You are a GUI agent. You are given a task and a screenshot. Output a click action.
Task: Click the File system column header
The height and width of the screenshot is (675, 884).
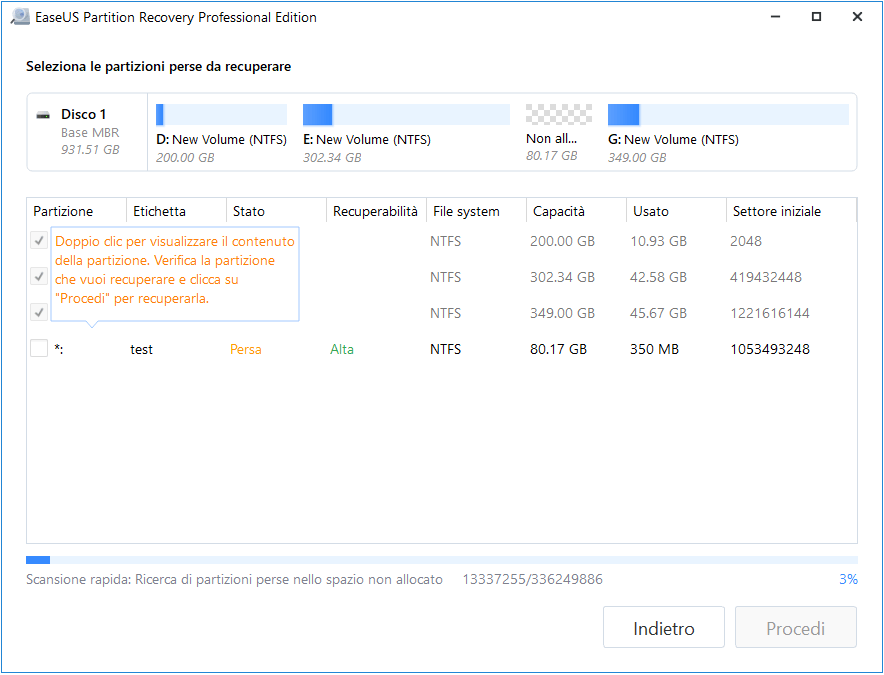point(476,211)
